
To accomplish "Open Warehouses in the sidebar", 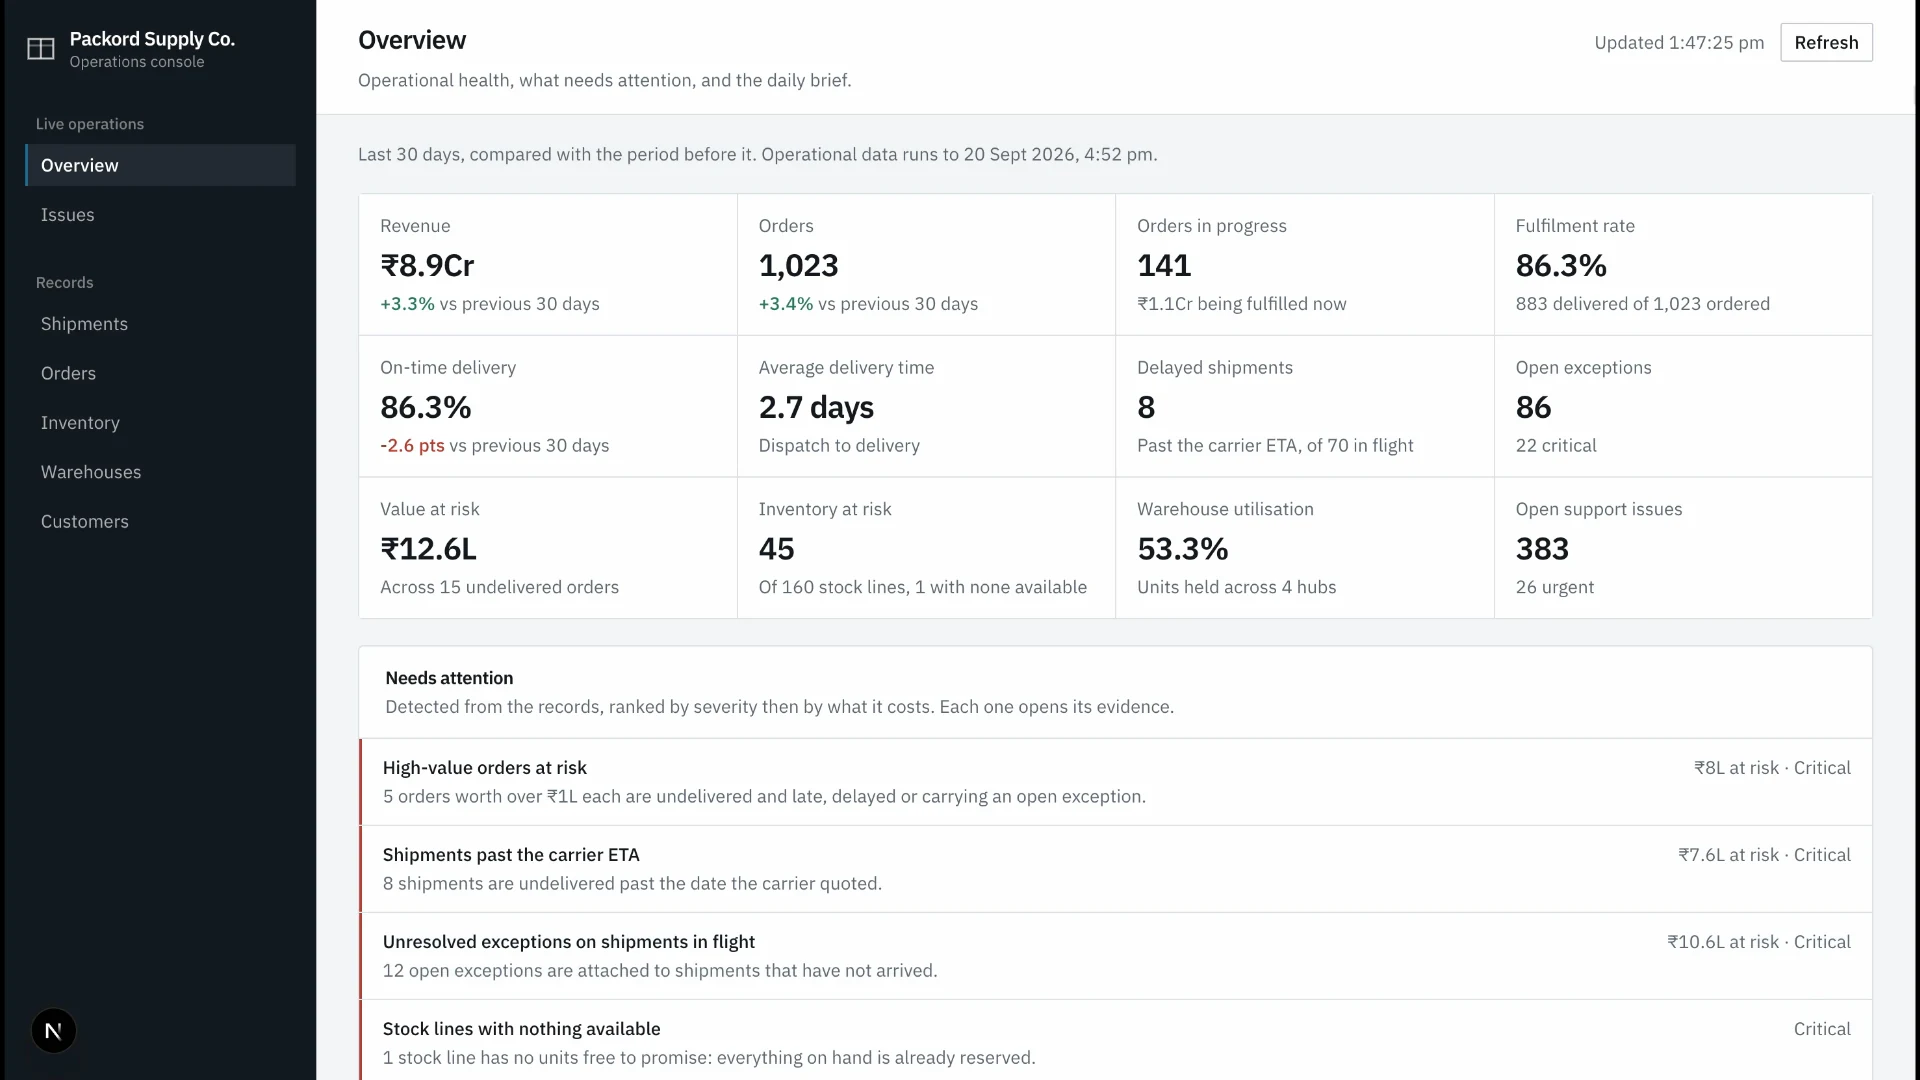I will tap(160, 472).
